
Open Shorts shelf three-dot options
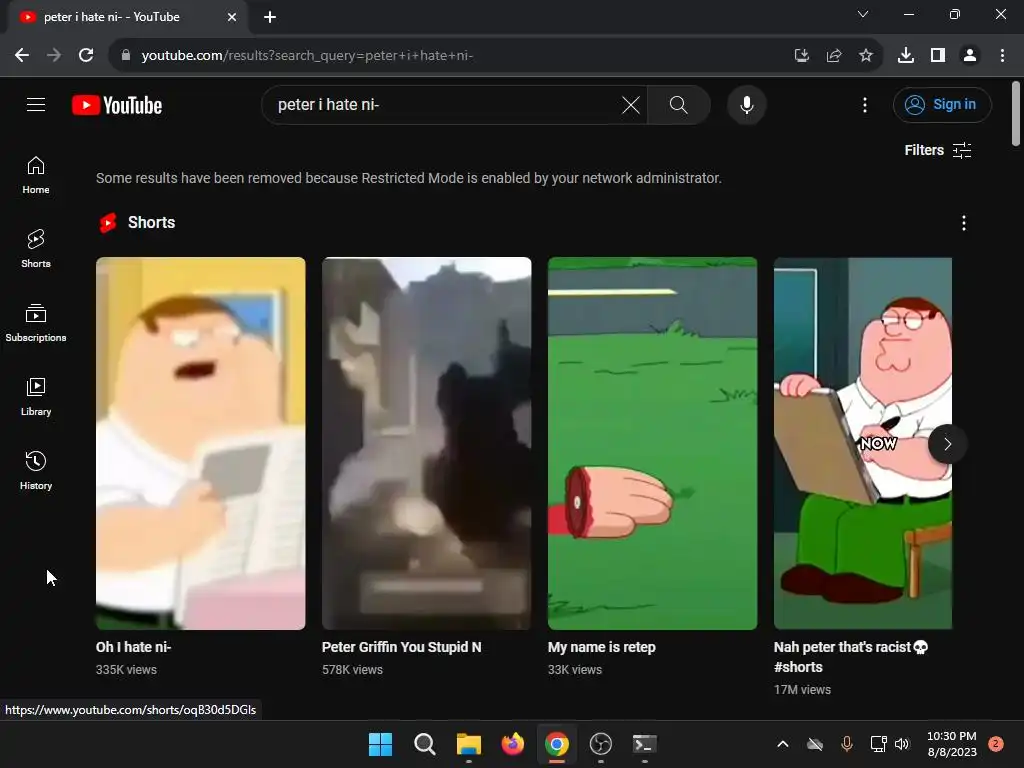coord(963,223)
